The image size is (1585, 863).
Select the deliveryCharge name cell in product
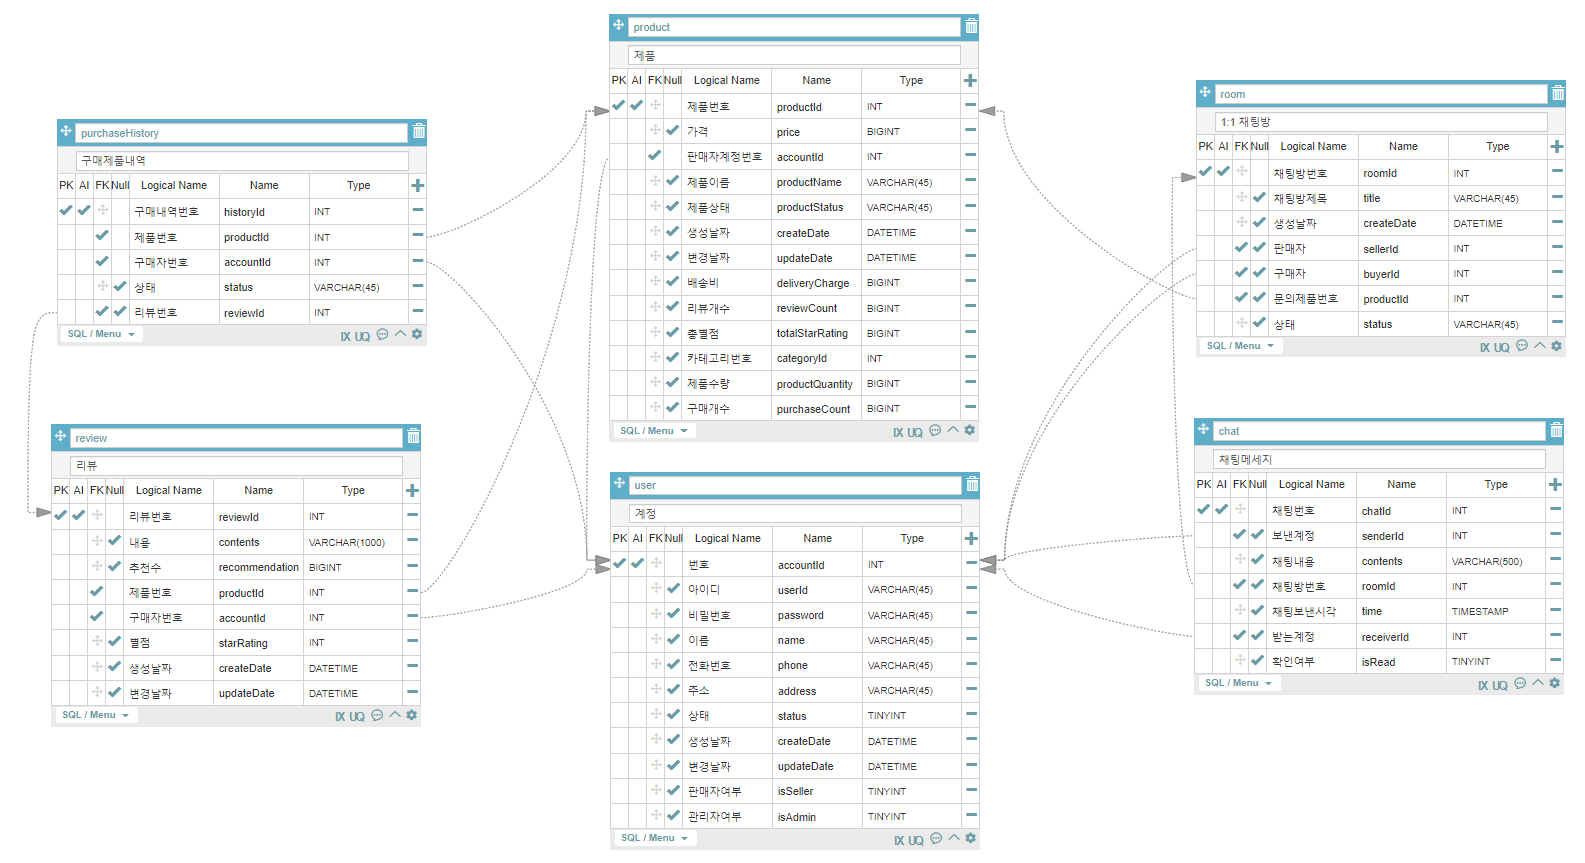tap(815, 283)
